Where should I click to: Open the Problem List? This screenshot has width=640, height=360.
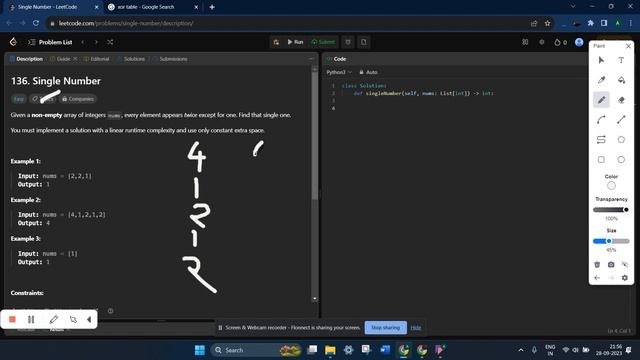click(50, 42)
